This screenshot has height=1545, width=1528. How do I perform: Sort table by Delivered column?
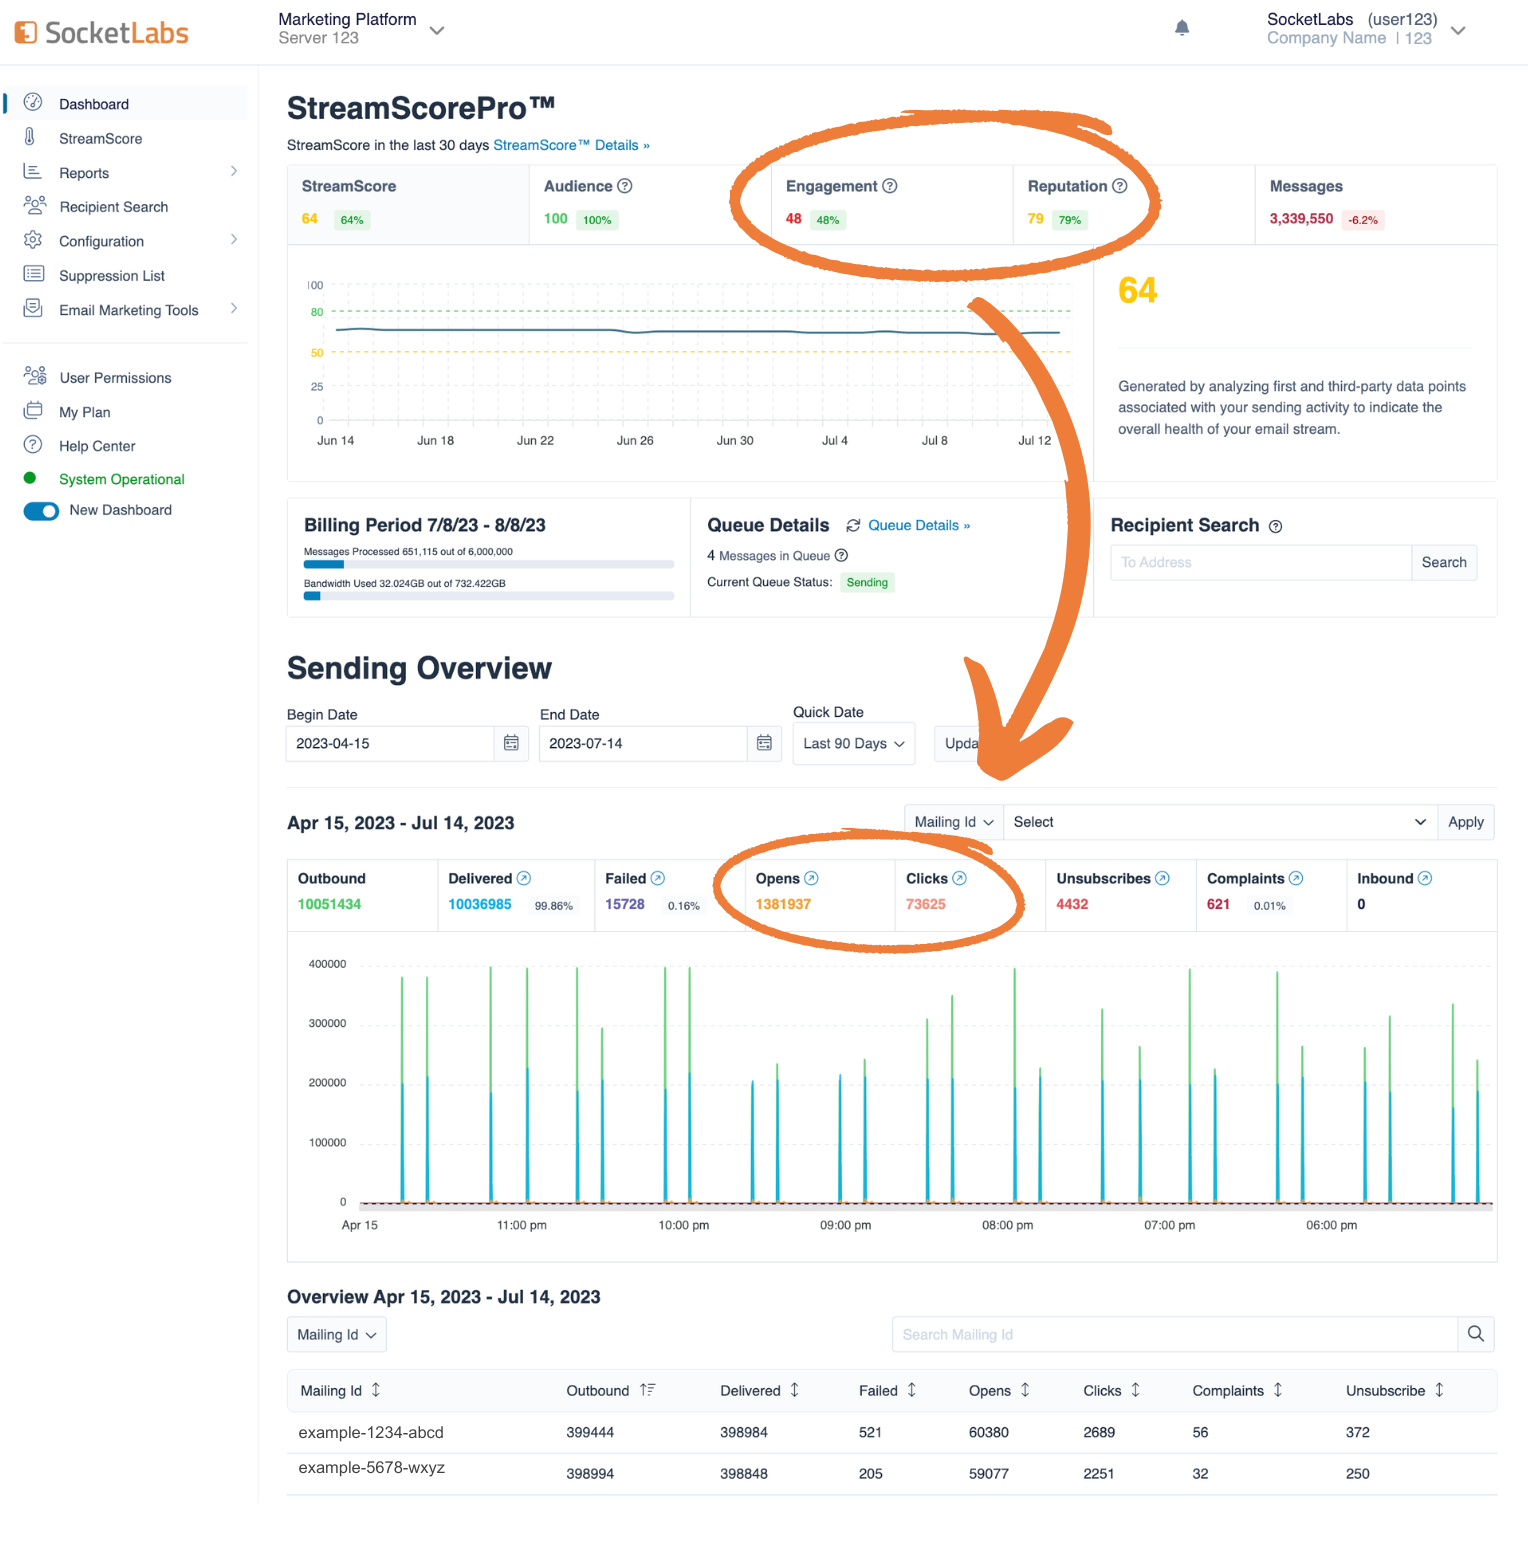(795, 1390)
